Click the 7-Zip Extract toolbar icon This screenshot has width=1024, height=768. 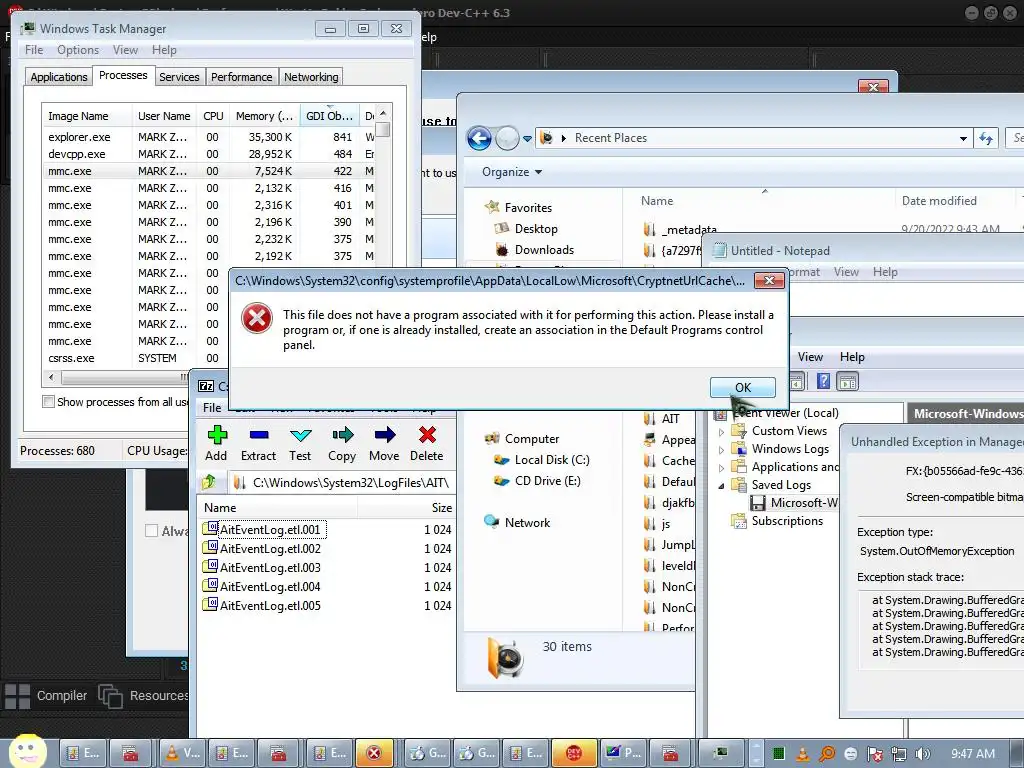pyautogui.click(x=259, y=435)
